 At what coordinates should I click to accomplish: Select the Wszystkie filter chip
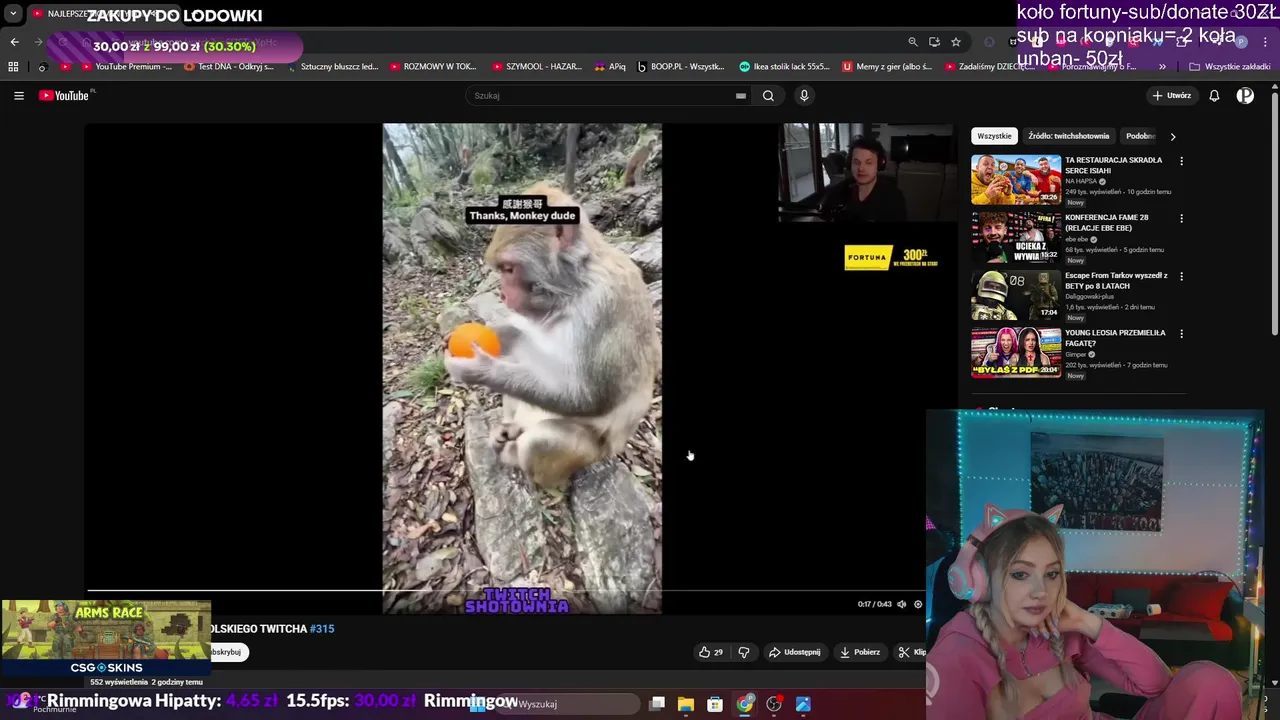tap(994, 136)
